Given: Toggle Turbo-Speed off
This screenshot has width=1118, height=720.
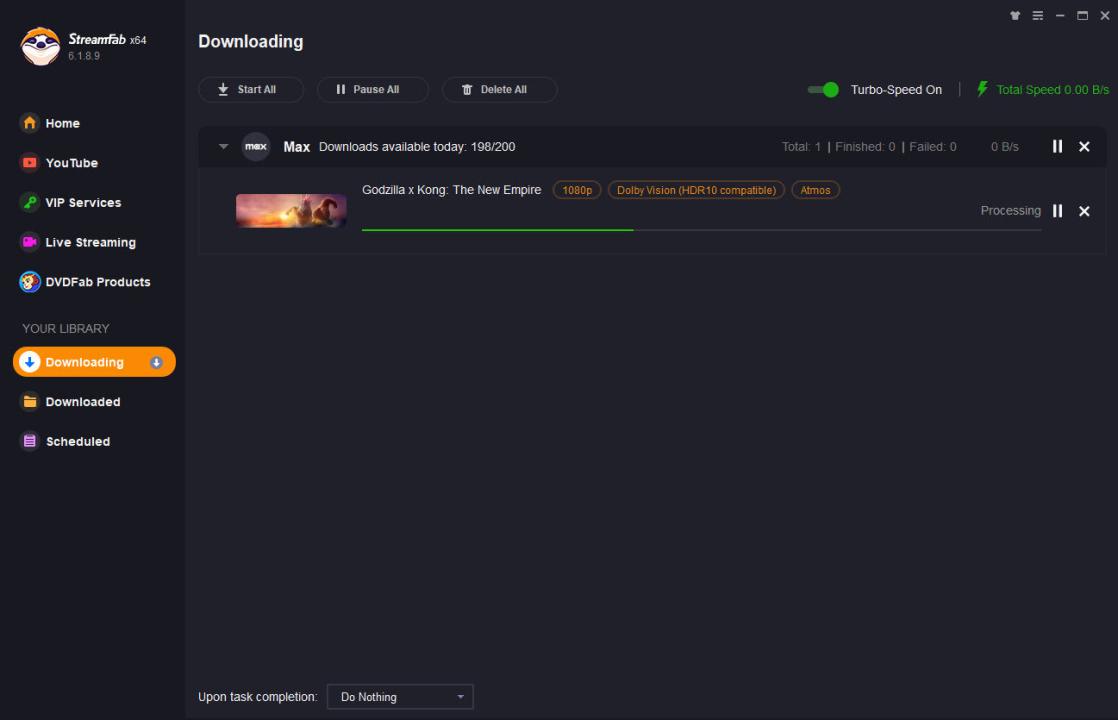Looking at the screenshot, I should click(x=823, y=90).
